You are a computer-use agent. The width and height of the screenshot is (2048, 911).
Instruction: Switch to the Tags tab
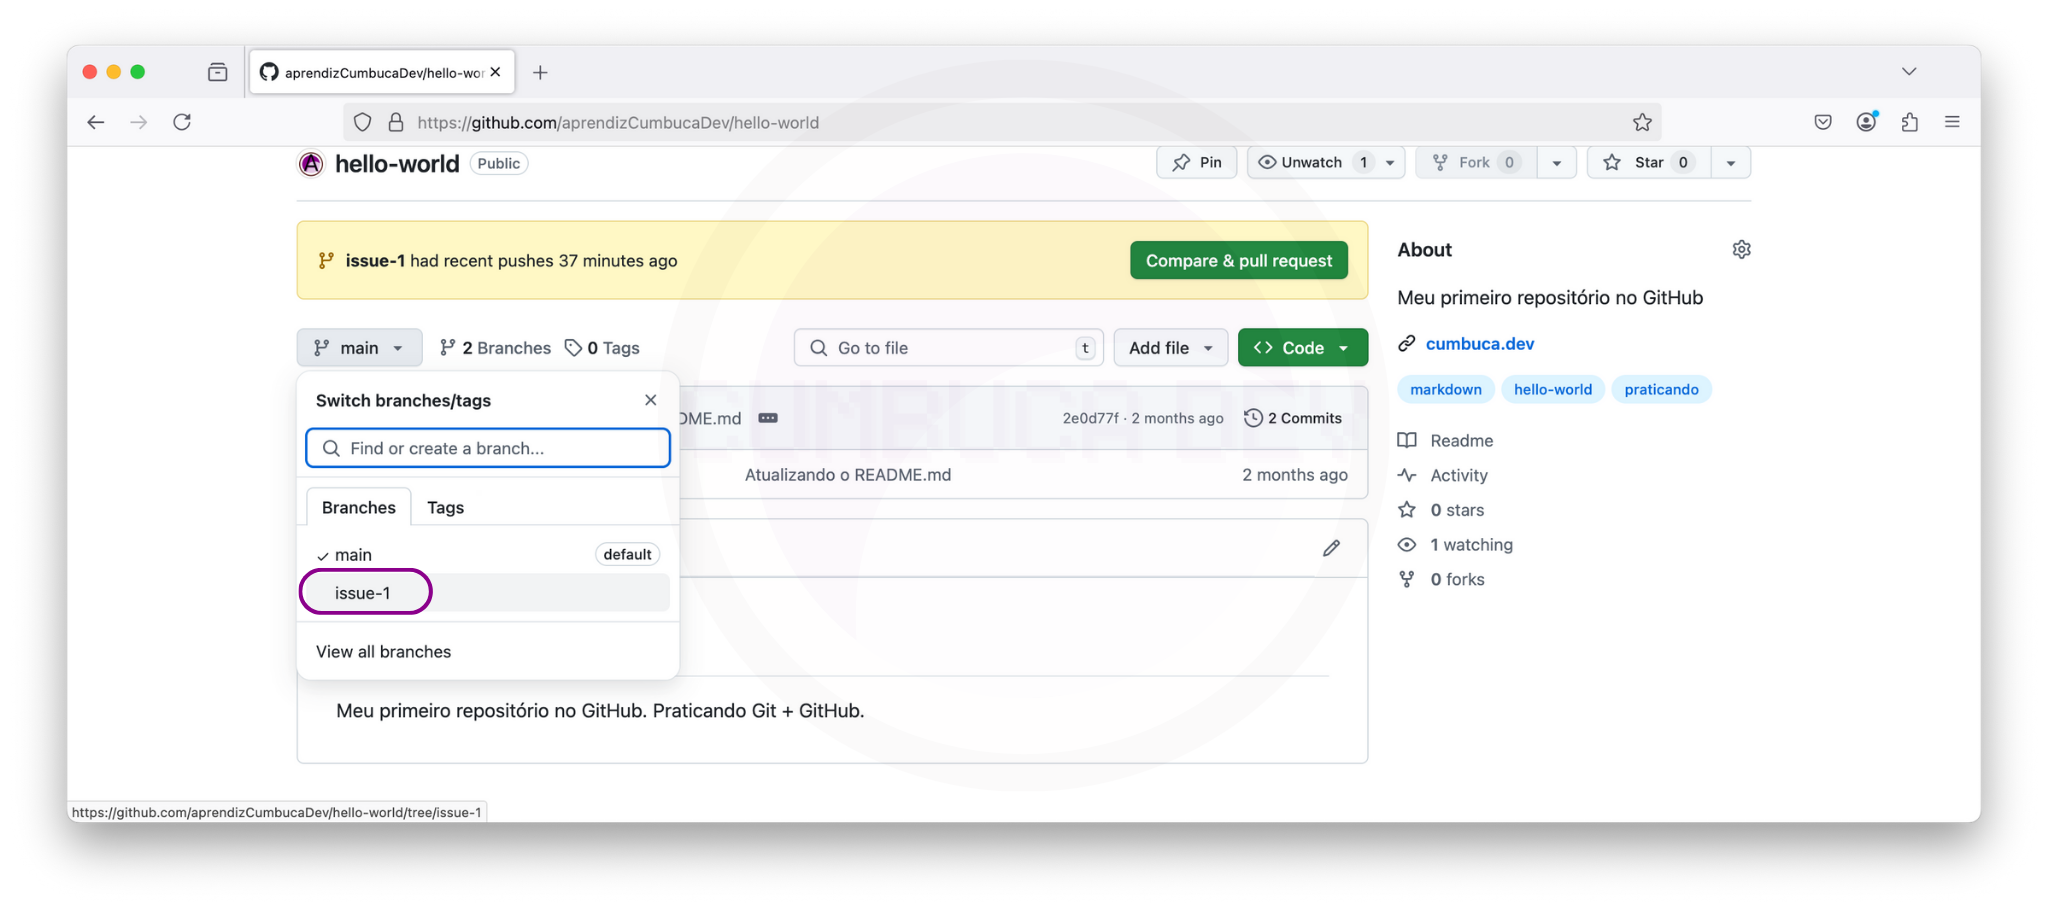[x=445, y=508]
